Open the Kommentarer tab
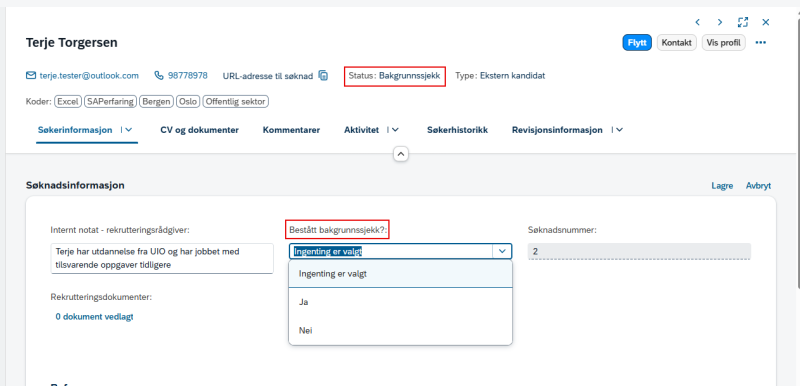 291,130
